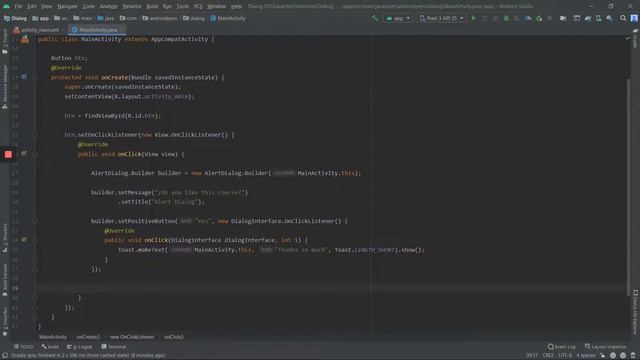The height and width of the screenshot is (360, 640).
Task: Click the Make Project hammer icon
Action: [375, 18]
